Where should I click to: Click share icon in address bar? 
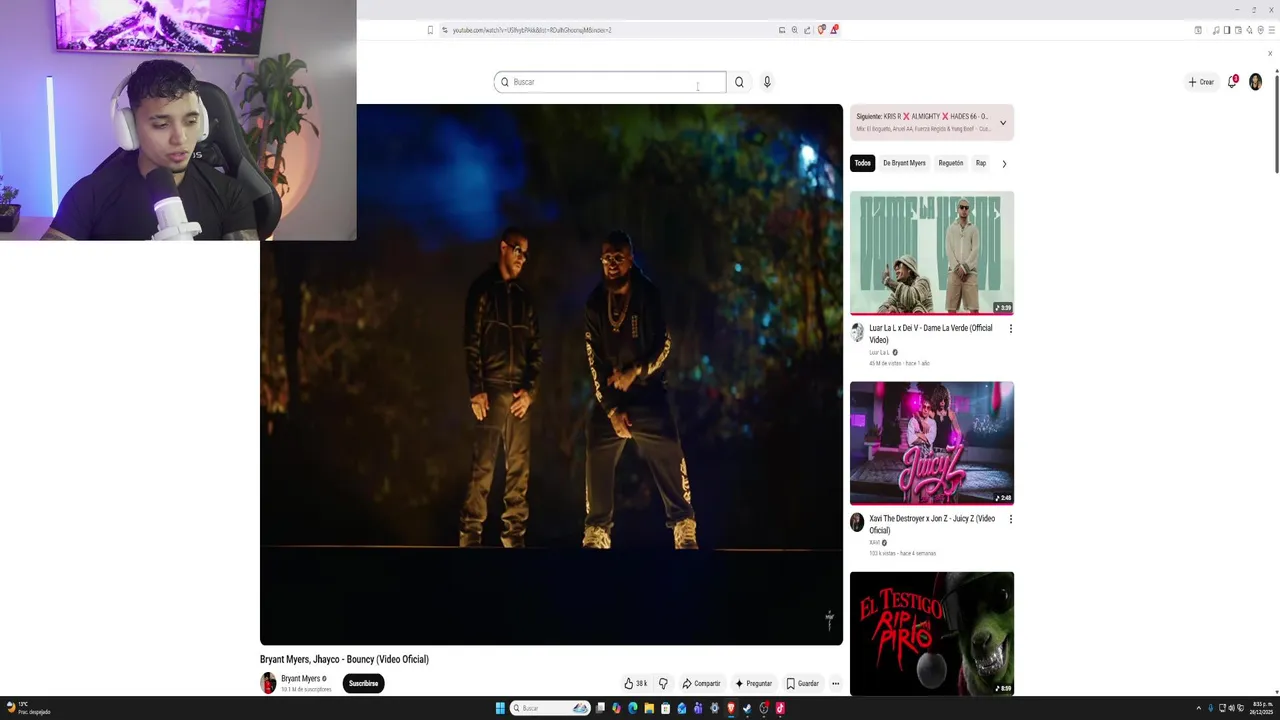tap(807, 30)
